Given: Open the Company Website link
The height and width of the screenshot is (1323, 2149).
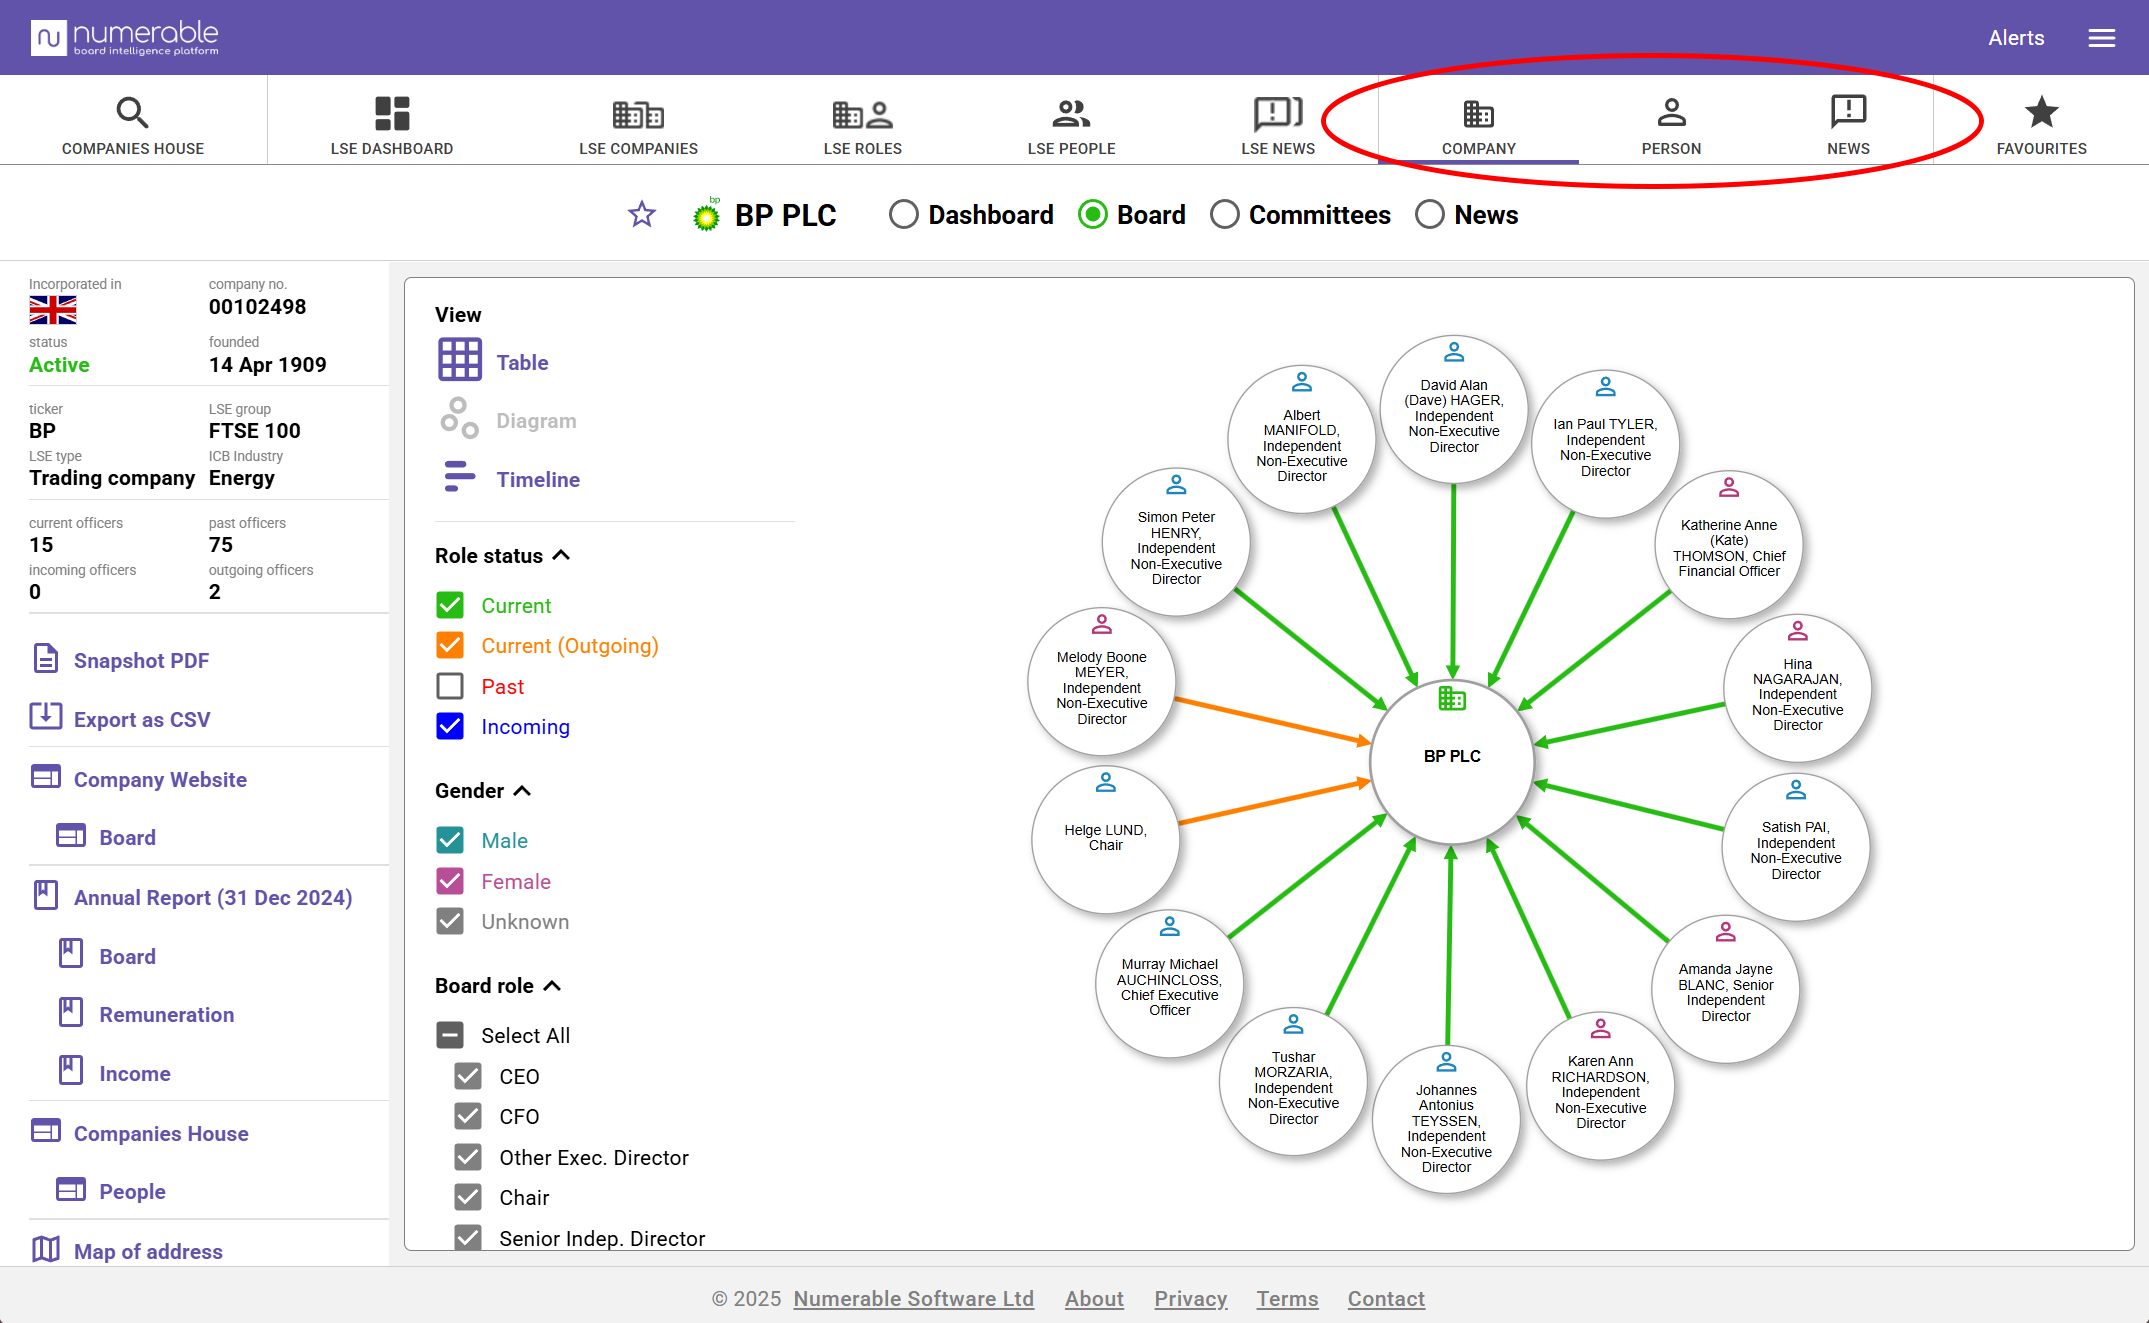Looking at the screenshot, I should [160, 779].
